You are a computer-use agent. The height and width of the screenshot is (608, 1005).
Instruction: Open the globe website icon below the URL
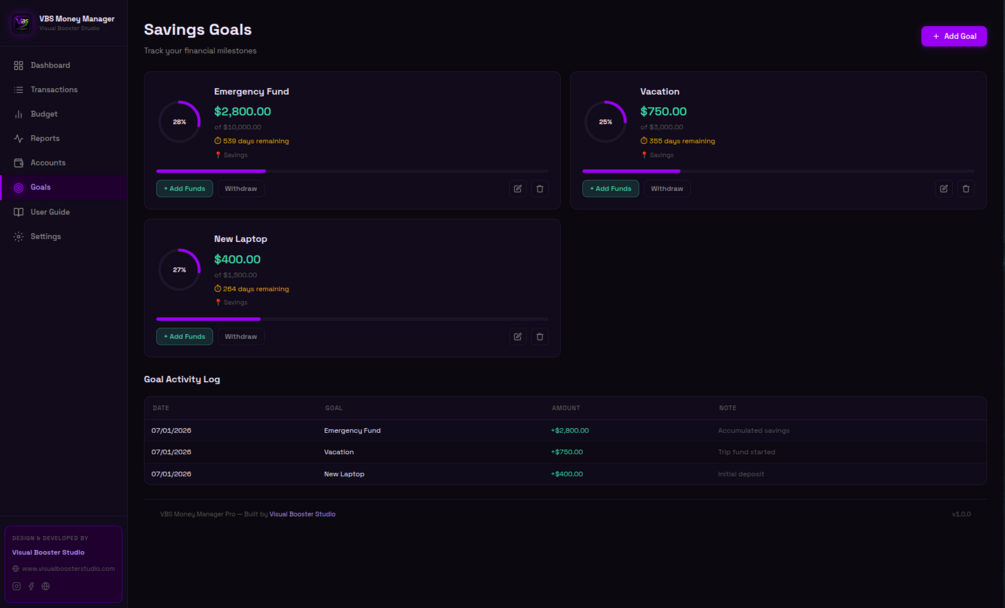coord(46,586)
